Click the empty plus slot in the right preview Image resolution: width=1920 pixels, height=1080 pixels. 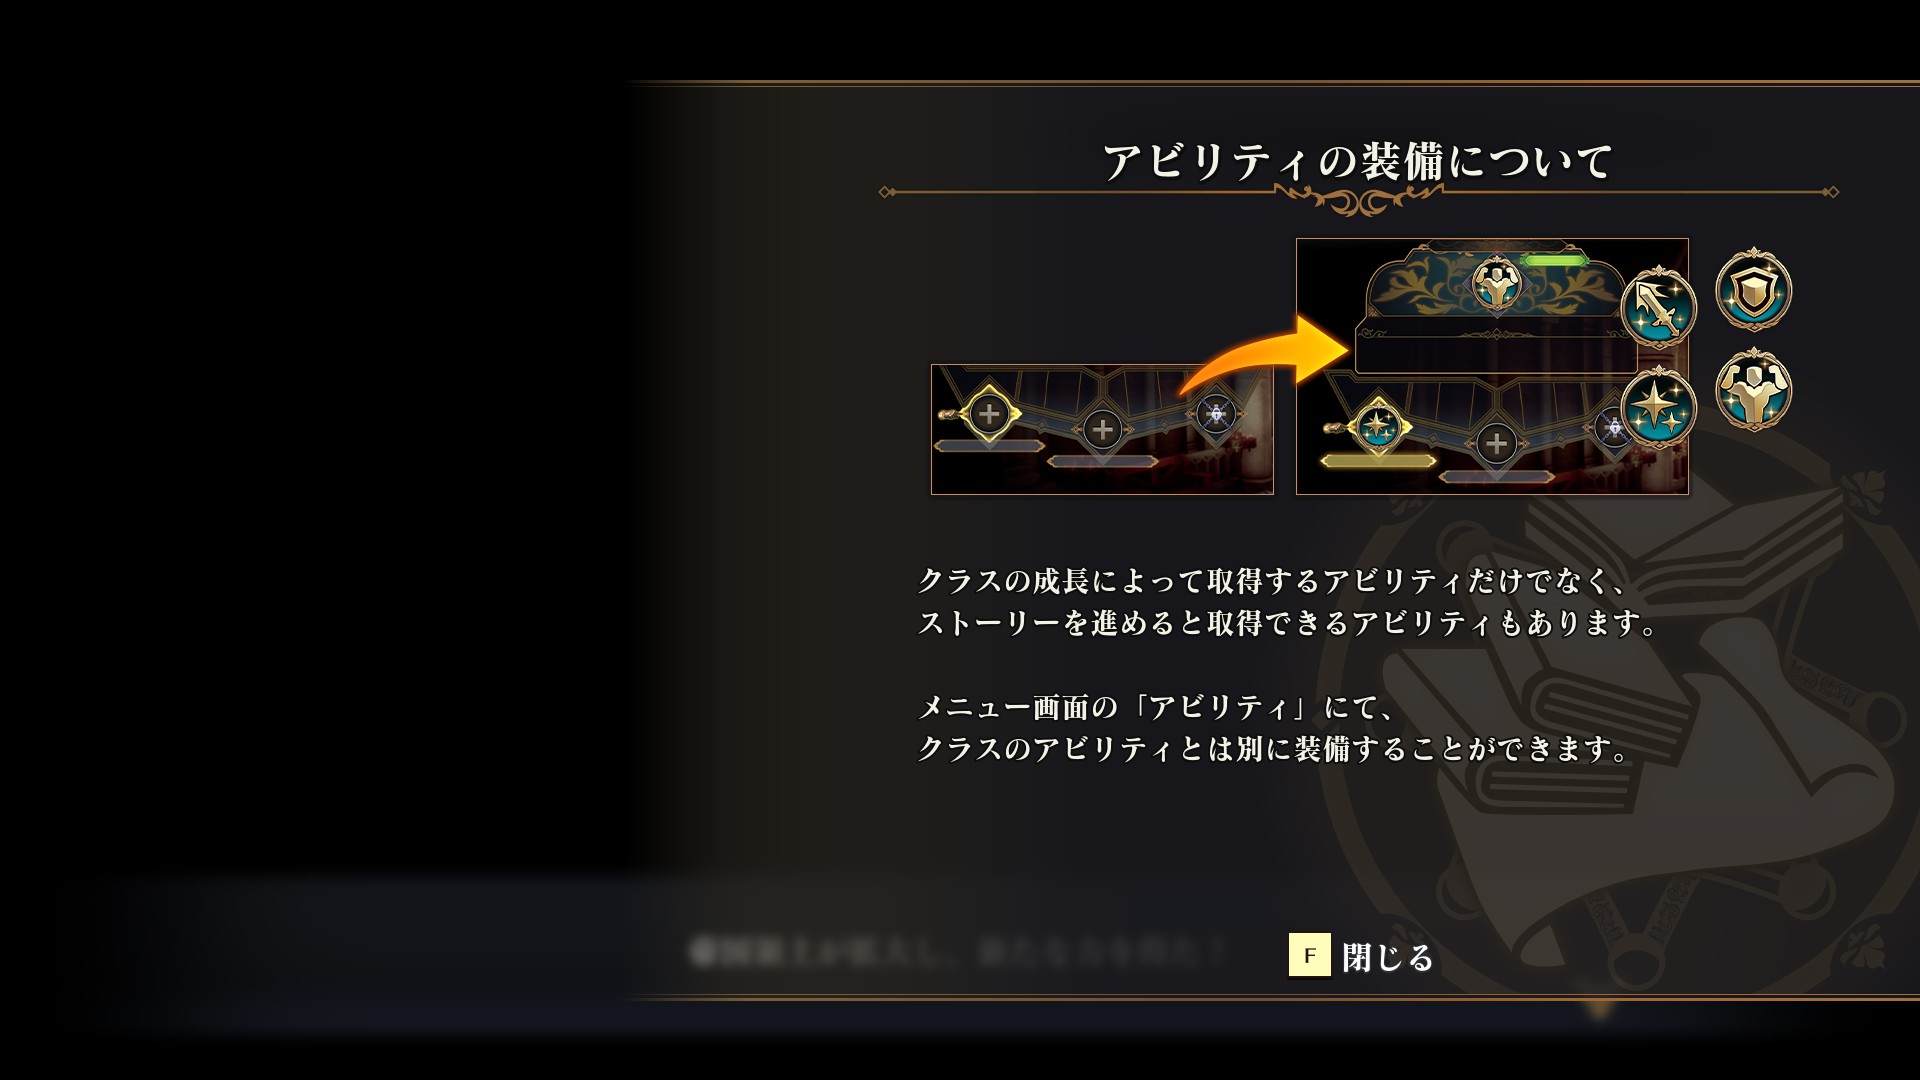coord(1496,443)
